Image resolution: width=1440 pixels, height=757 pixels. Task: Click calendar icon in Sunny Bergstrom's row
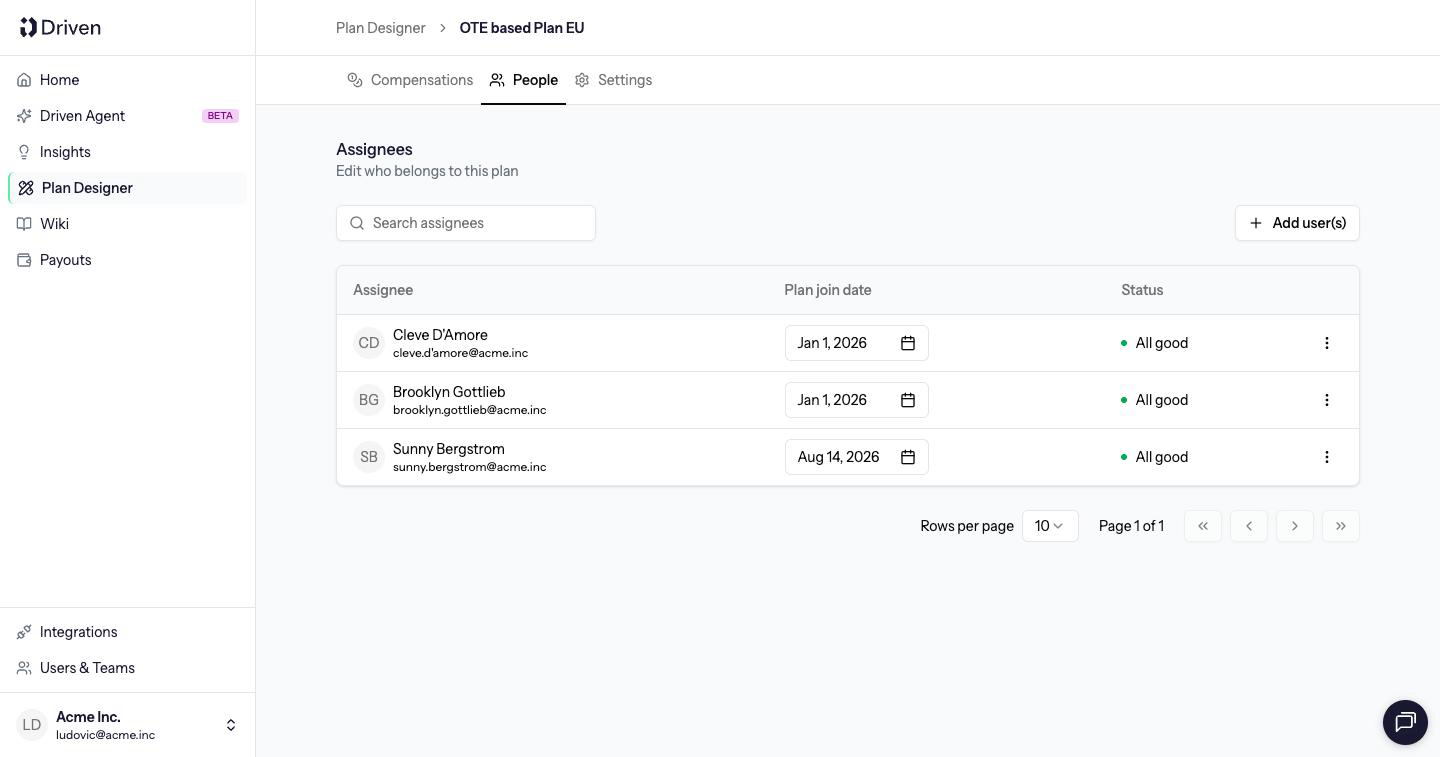click(908, 457)
